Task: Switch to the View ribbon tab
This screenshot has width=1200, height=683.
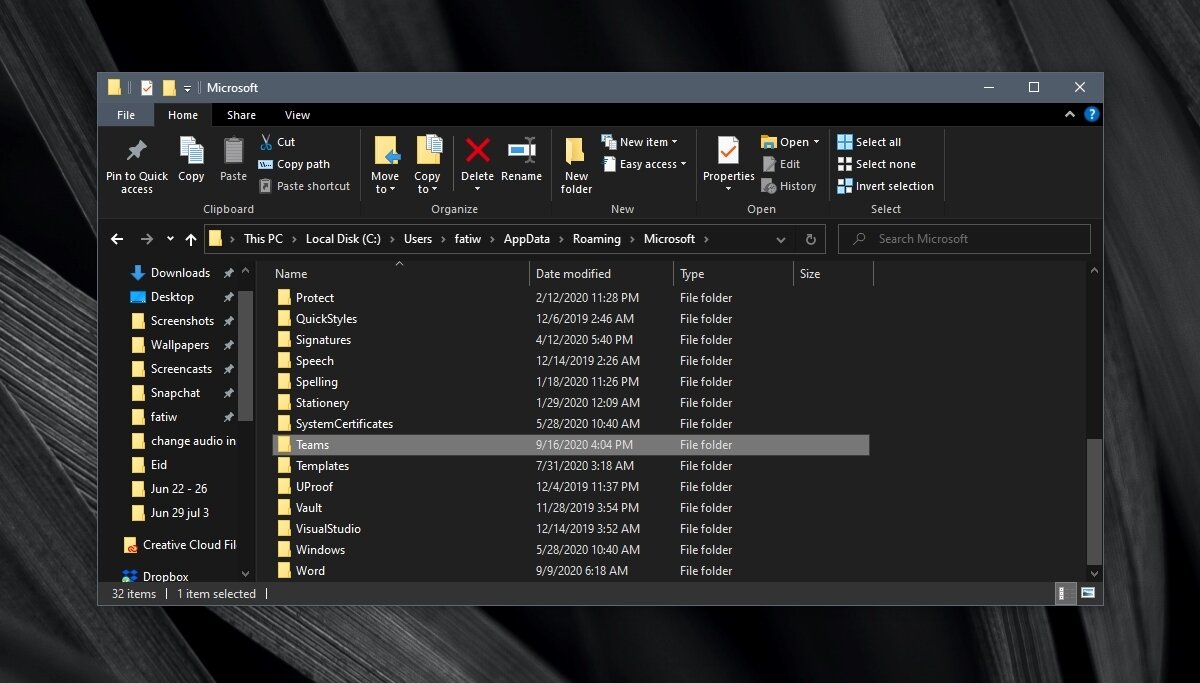Action: pyautogui.click(x=297, y=115)
